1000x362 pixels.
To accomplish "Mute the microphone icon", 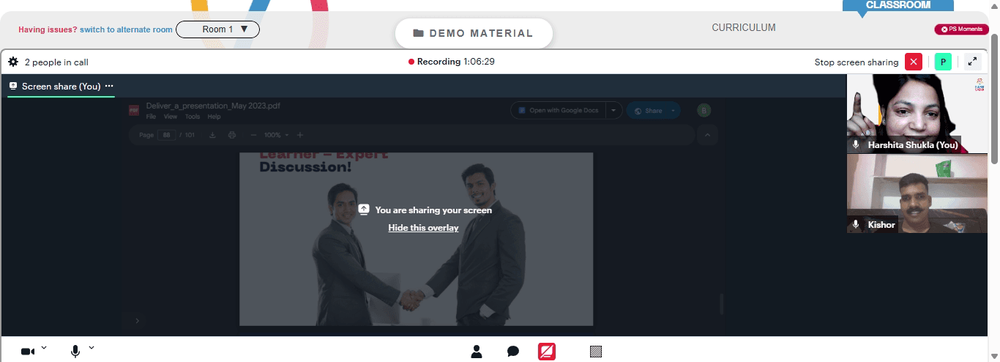I will click(75, 351).
